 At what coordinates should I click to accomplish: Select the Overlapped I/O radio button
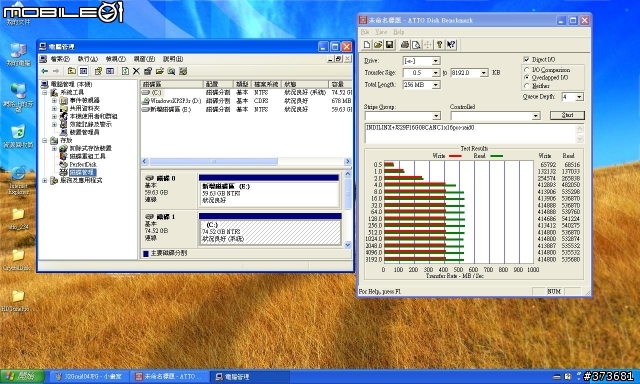pos(527,77)
